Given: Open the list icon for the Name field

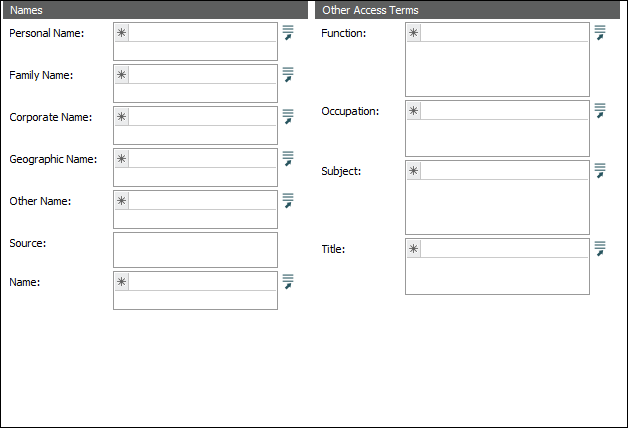Looking at the screenshot, I should point(288,281).
